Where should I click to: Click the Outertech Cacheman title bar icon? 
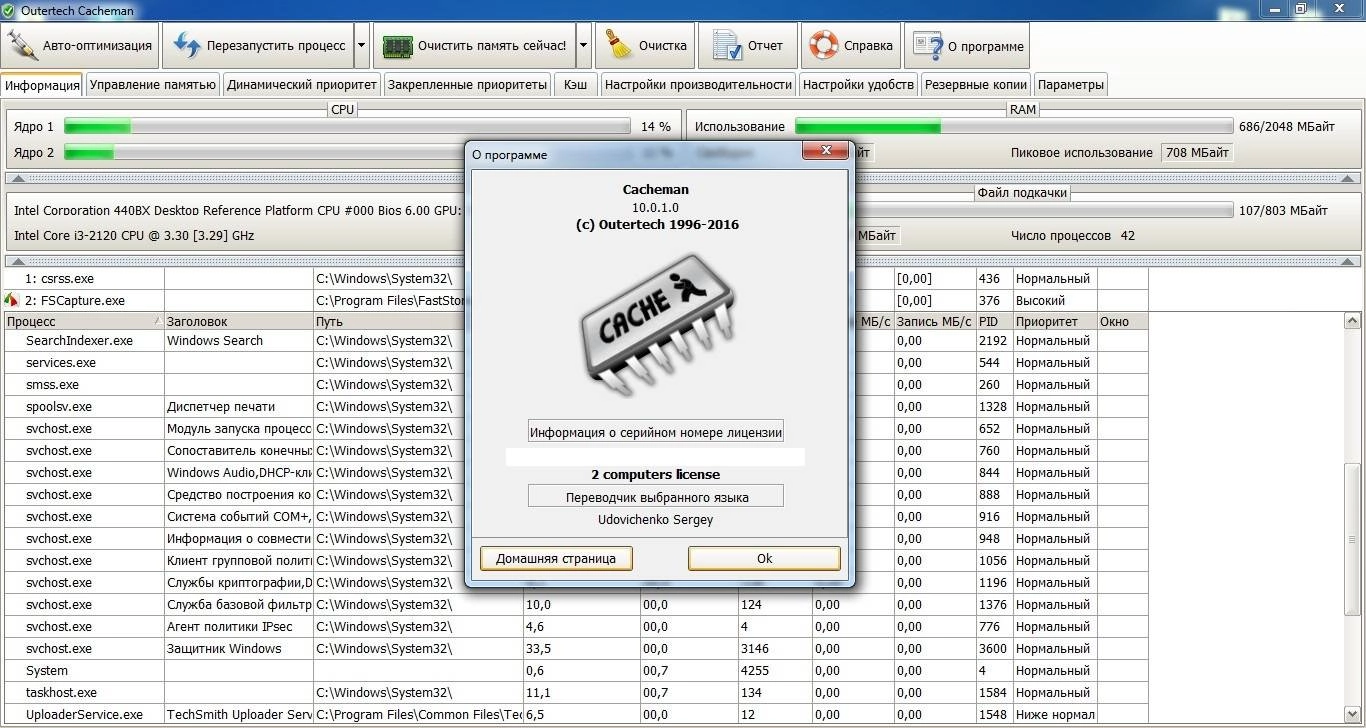click(x=10, y=10)
